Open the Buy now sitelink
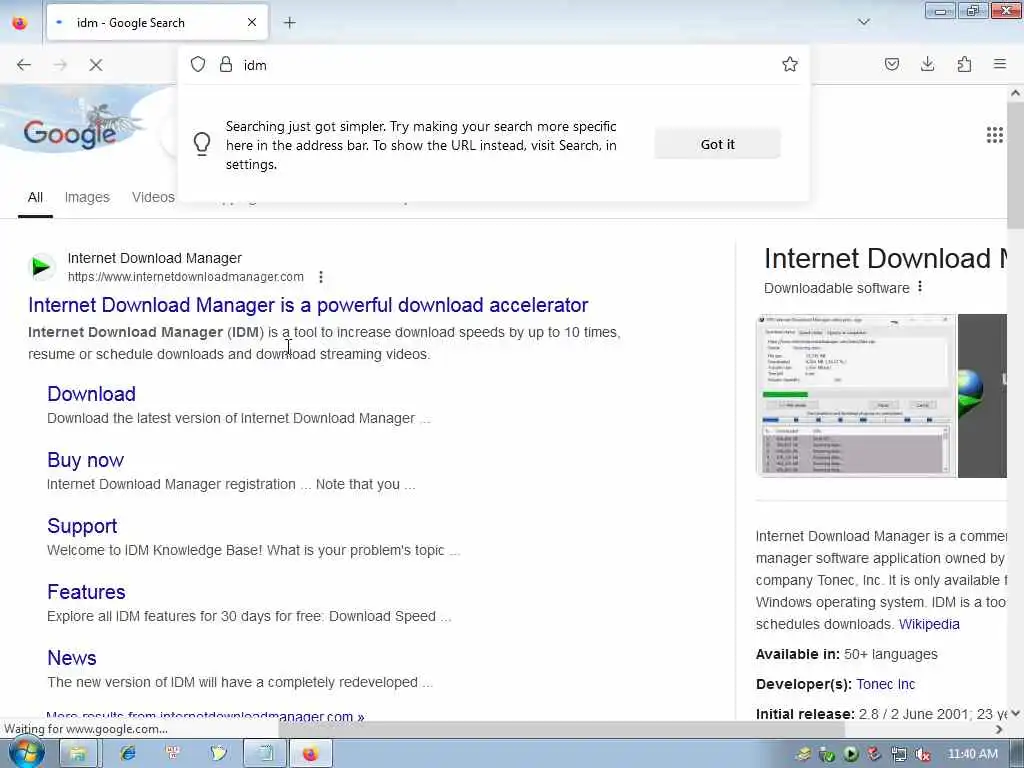The width and height of the screenshot is (1024, 768). [x=86, y=460]
